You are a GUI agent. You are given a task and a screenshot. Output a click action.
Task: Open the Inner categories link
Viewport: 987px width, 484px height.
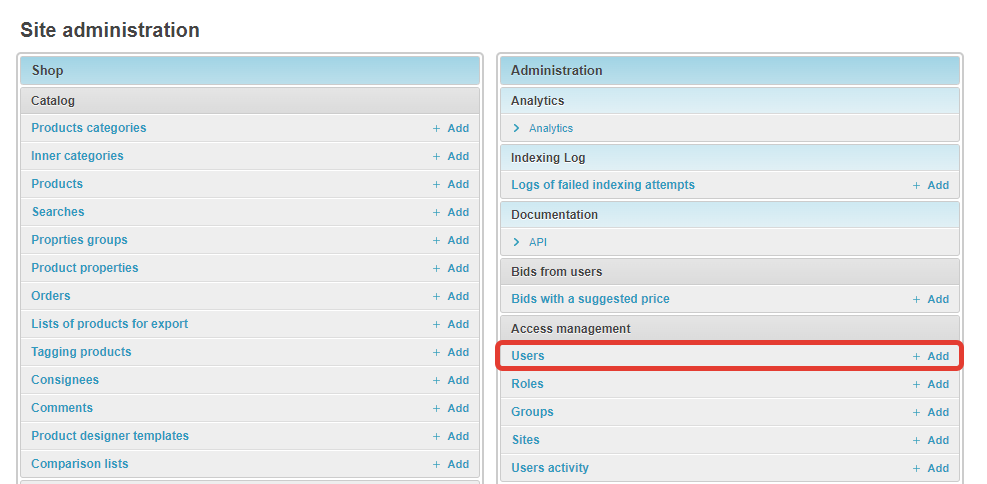(x=77, y=156)
